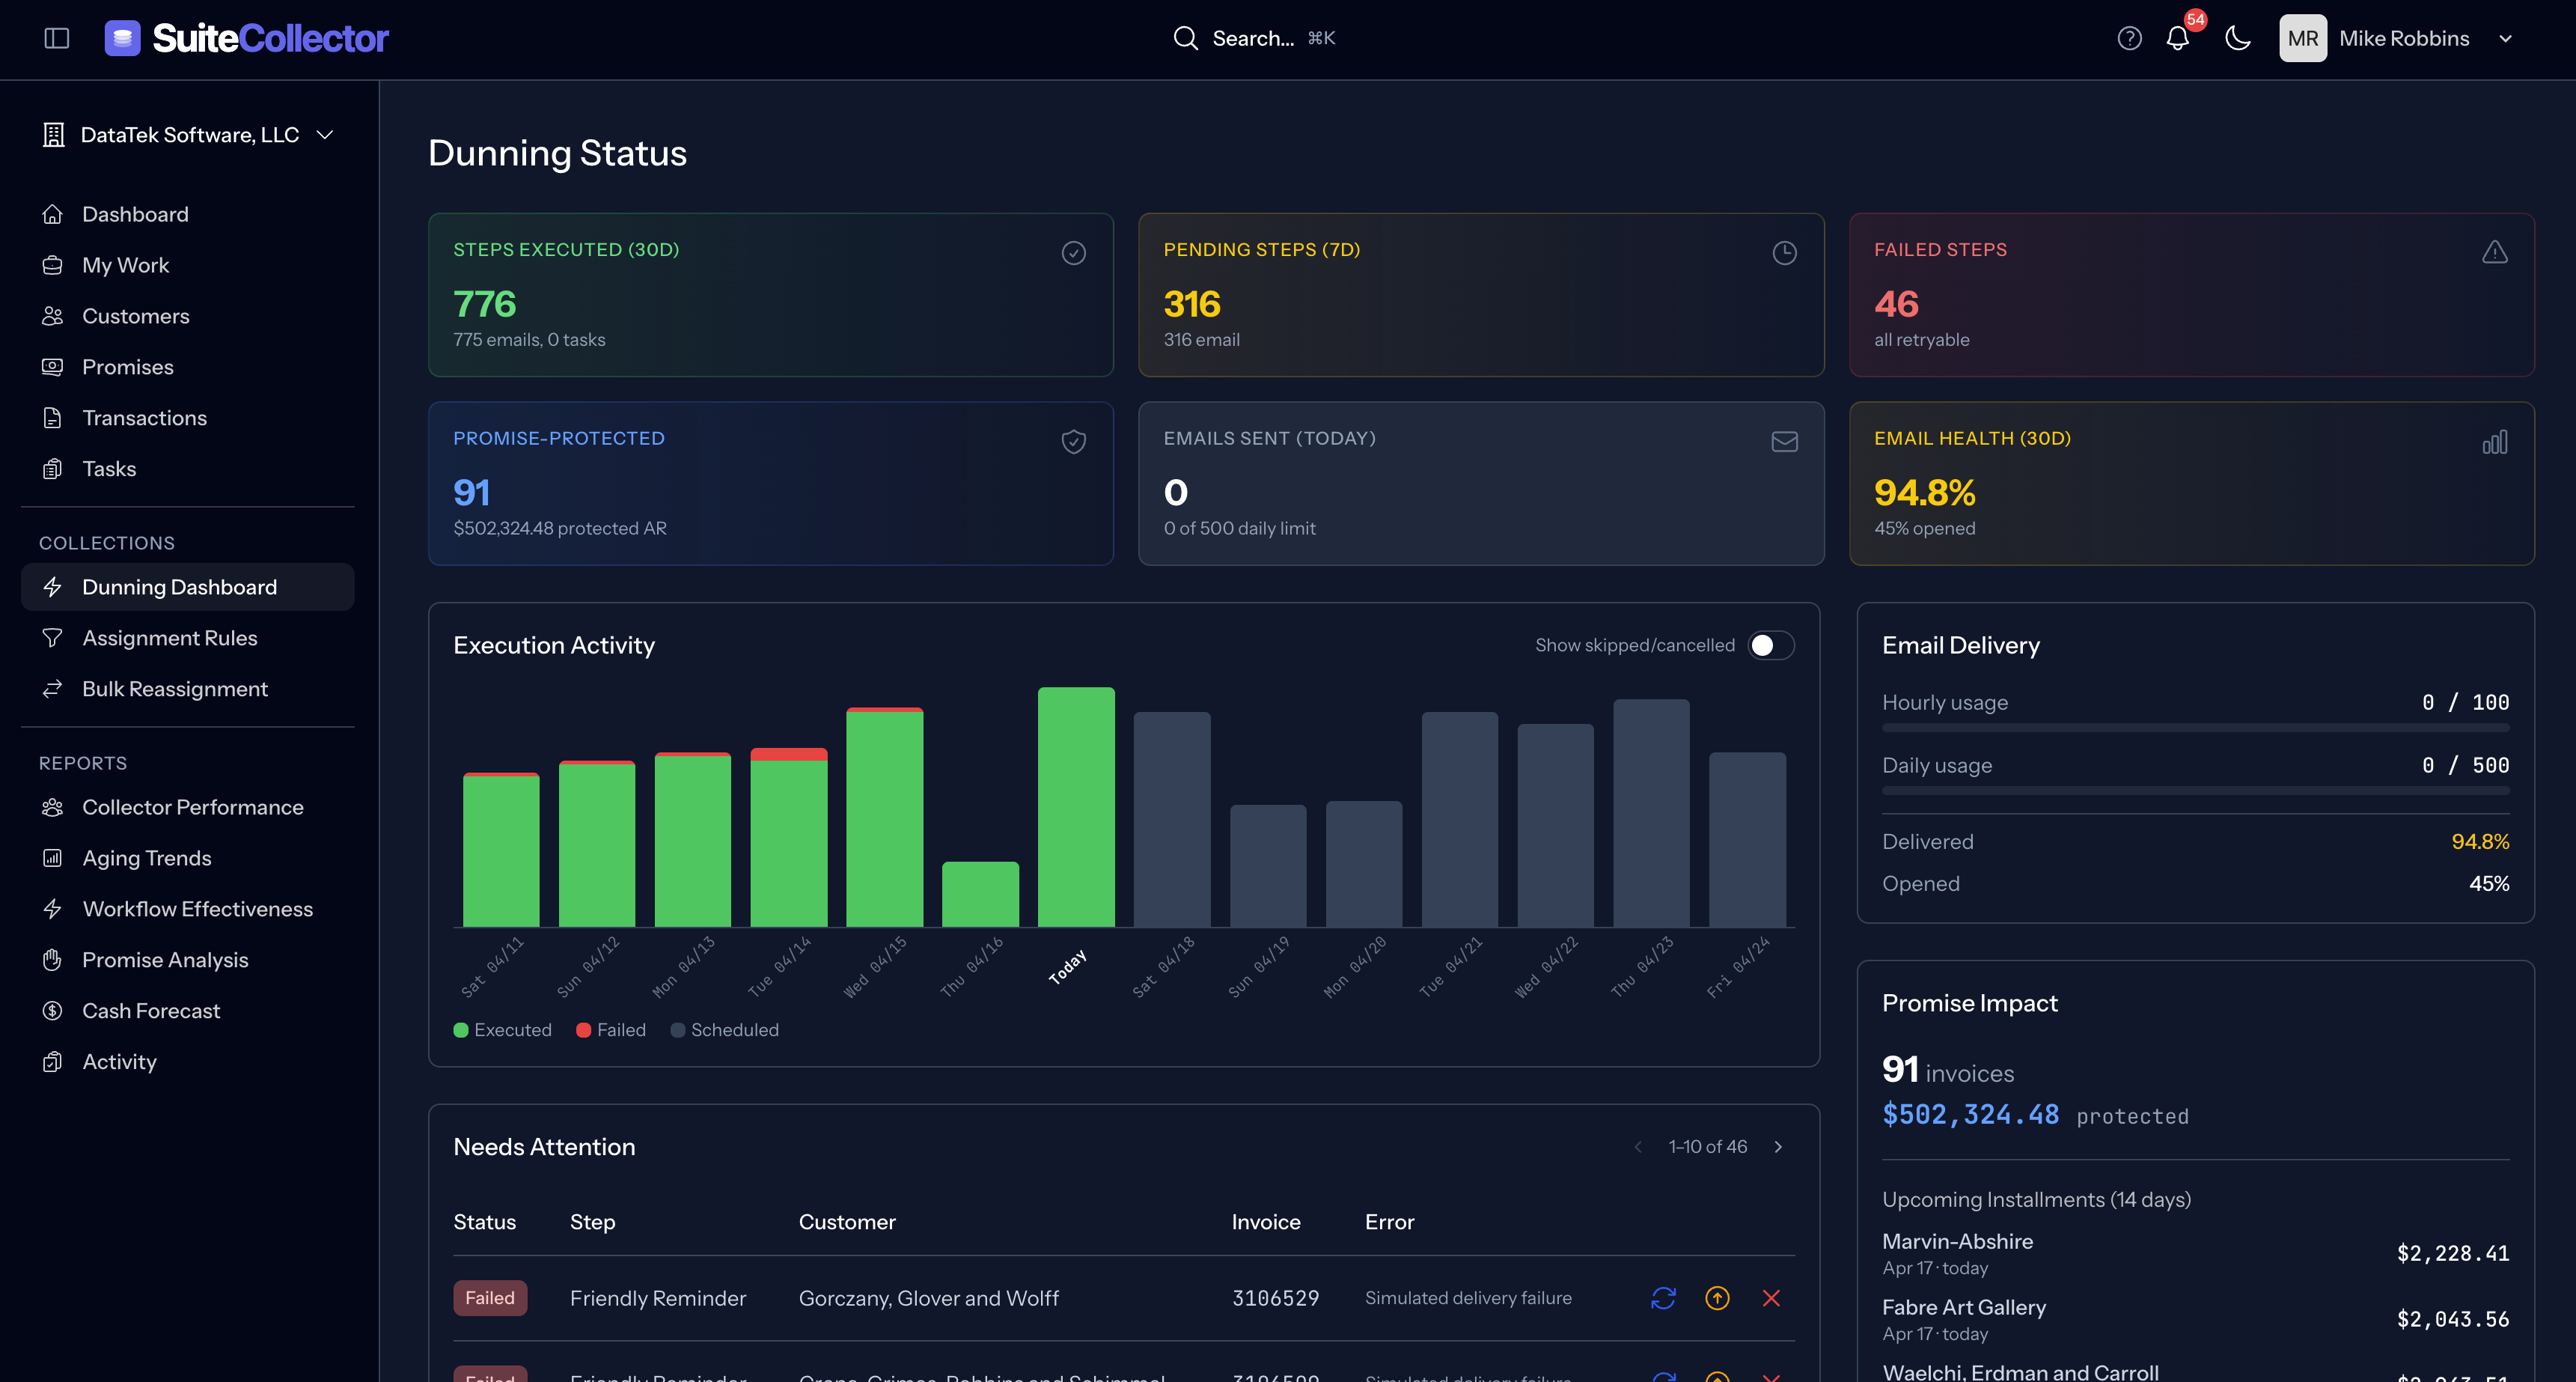
Task: Open the help question-mark icon
Action: pyautogui.click(x=2129, y=38)
